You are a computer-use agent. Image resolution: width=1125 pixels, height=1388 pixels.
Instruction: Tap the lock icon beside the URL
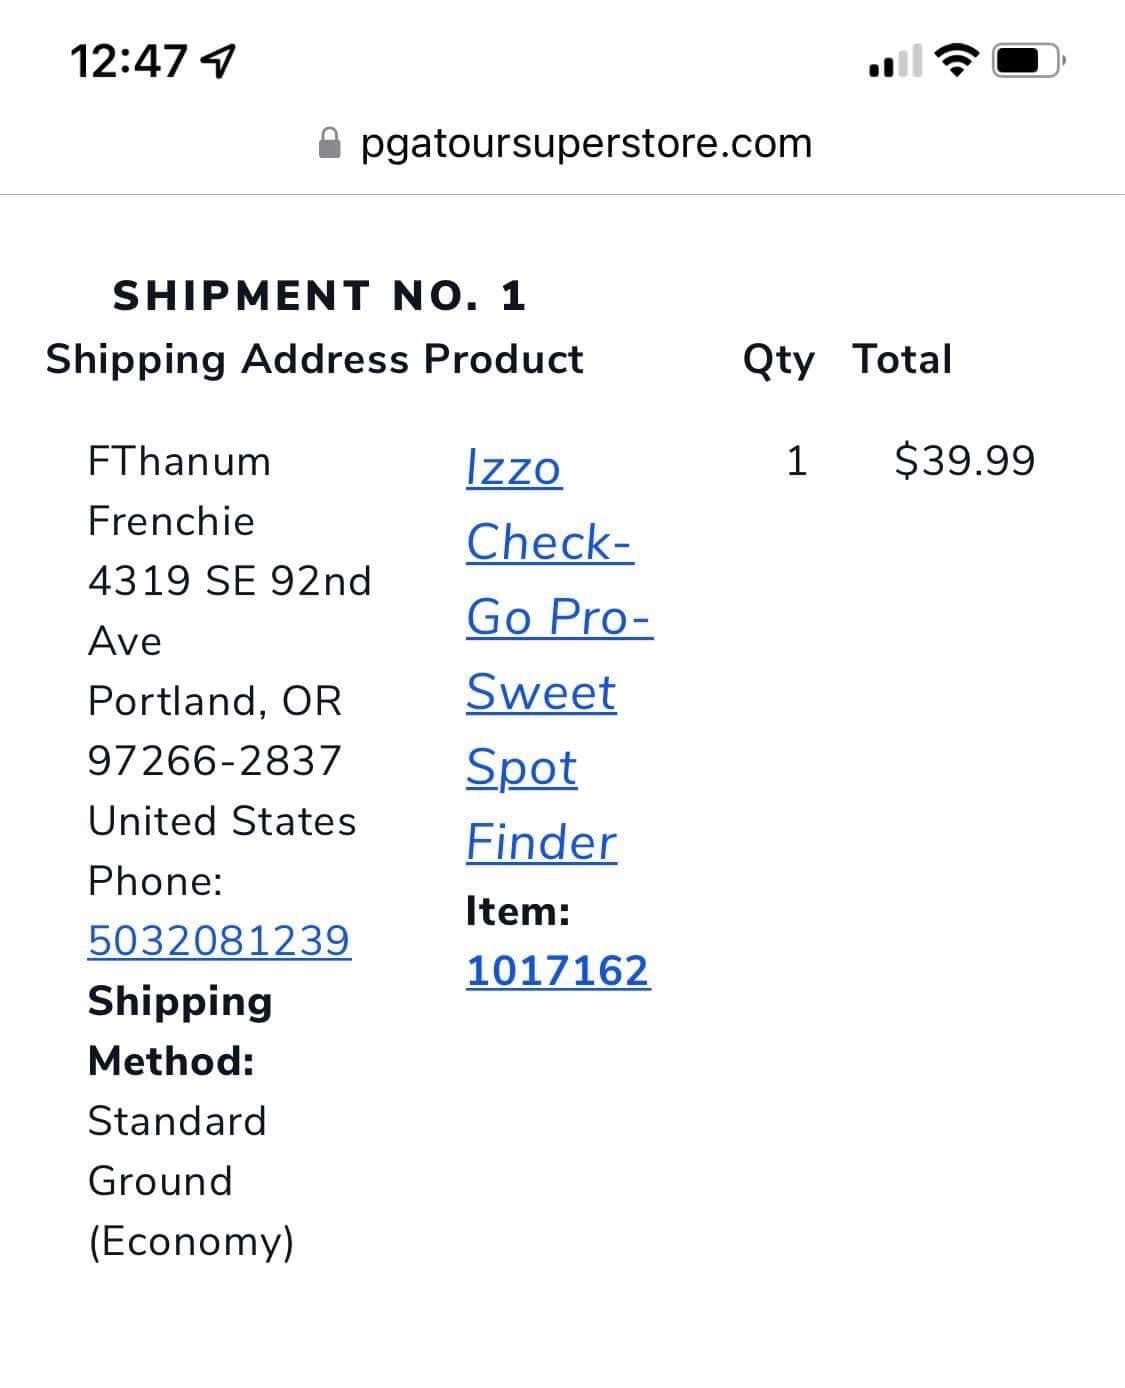(329, 143)
